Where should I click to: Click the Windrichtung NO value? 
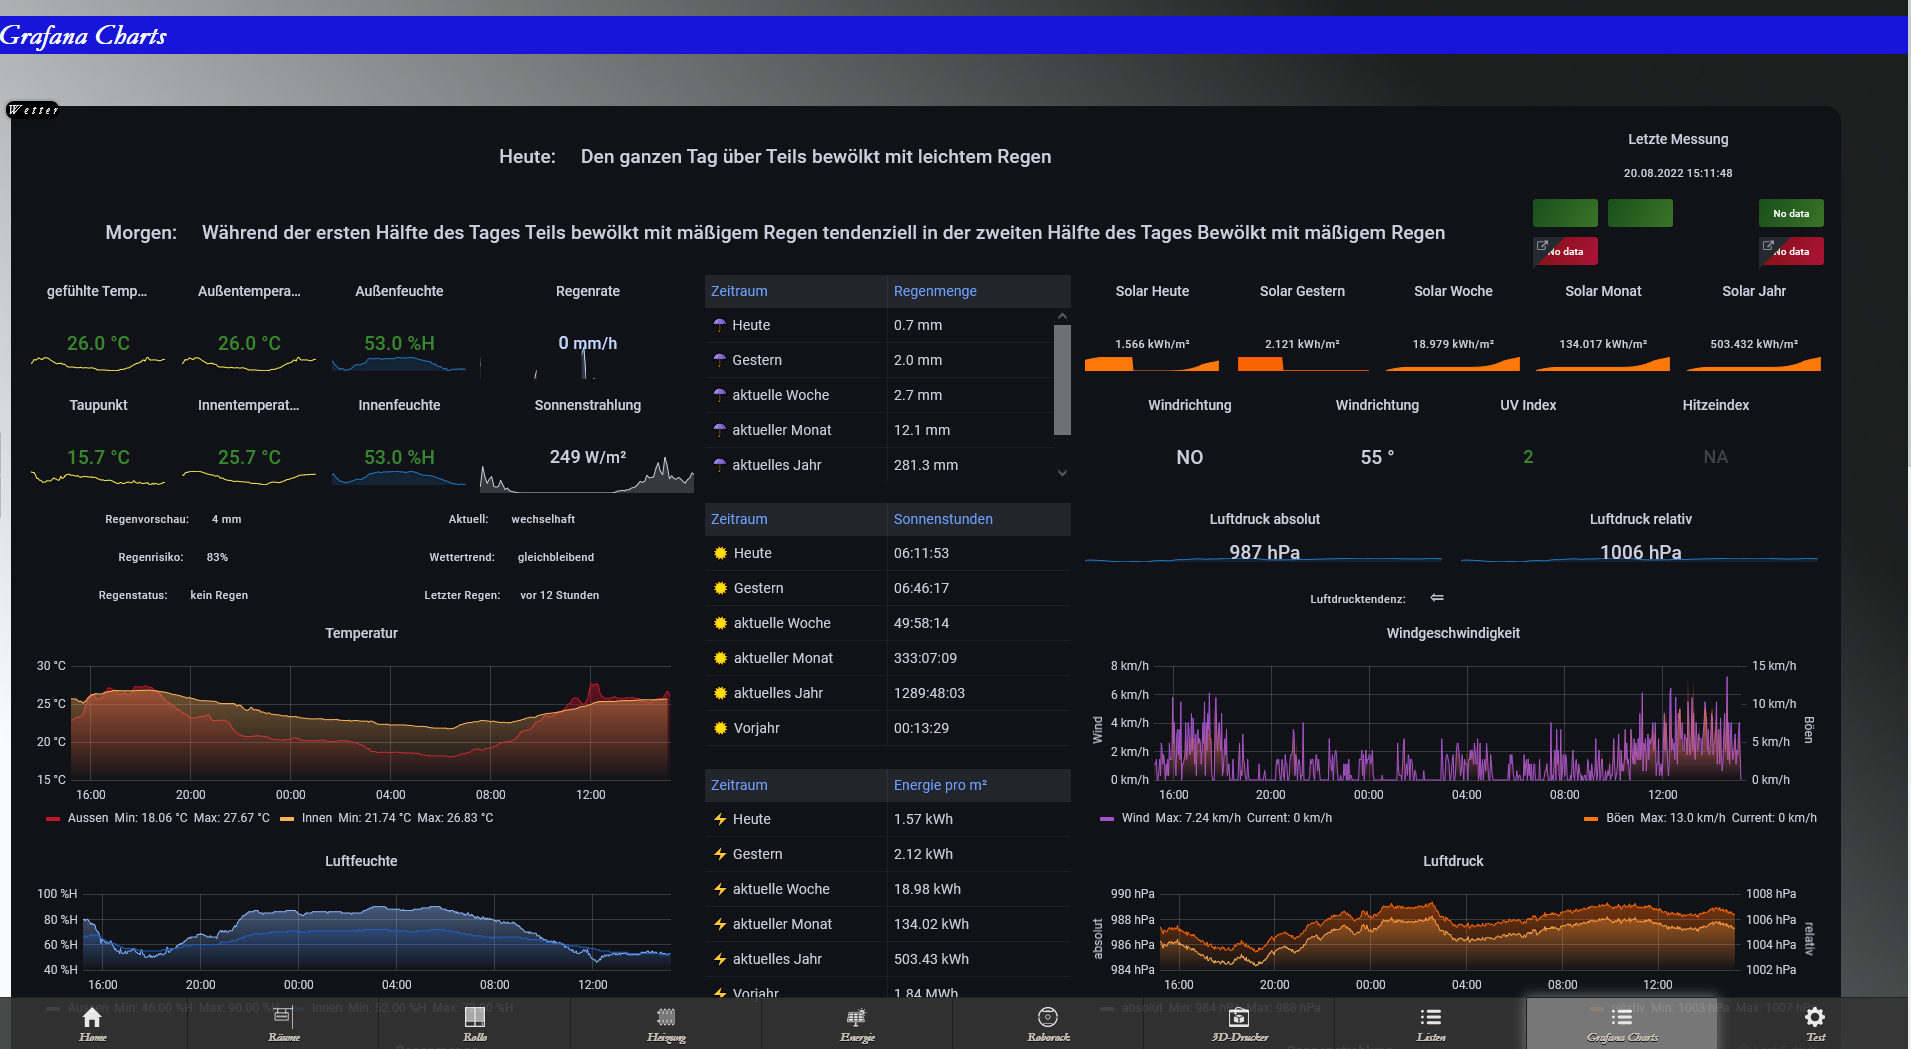[x=1190, y=457]
